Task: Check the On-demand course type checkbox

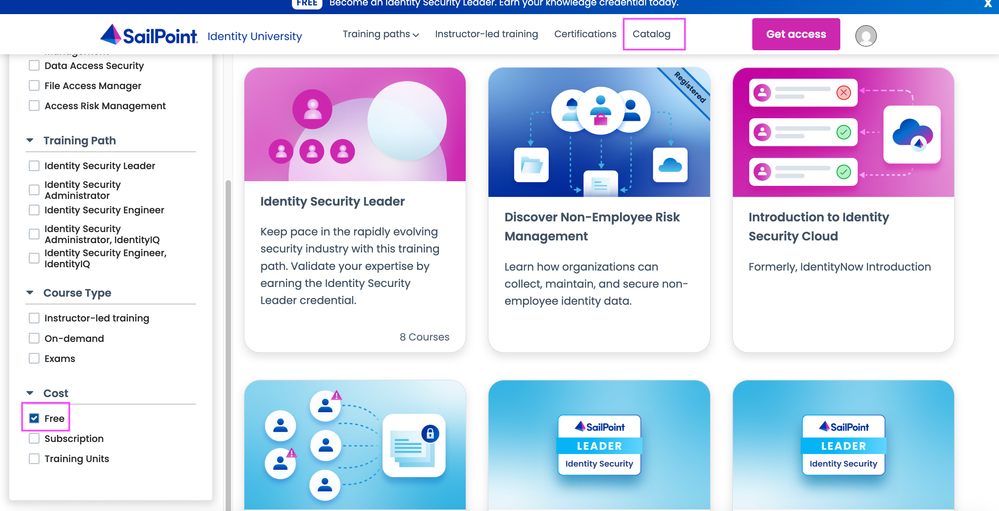Action: (x=34, y=339)
